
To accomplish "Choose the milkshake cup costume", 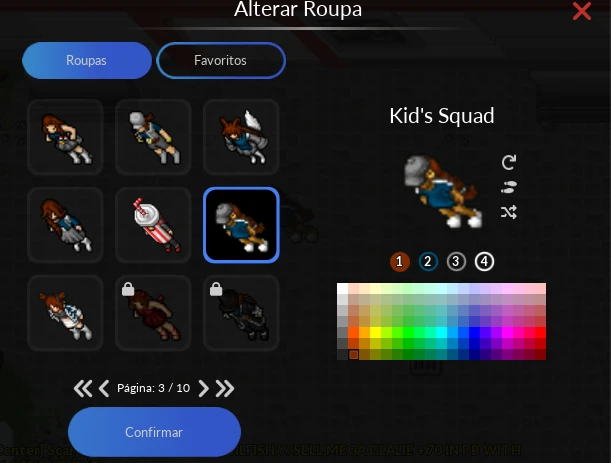I will pos(153,225).
